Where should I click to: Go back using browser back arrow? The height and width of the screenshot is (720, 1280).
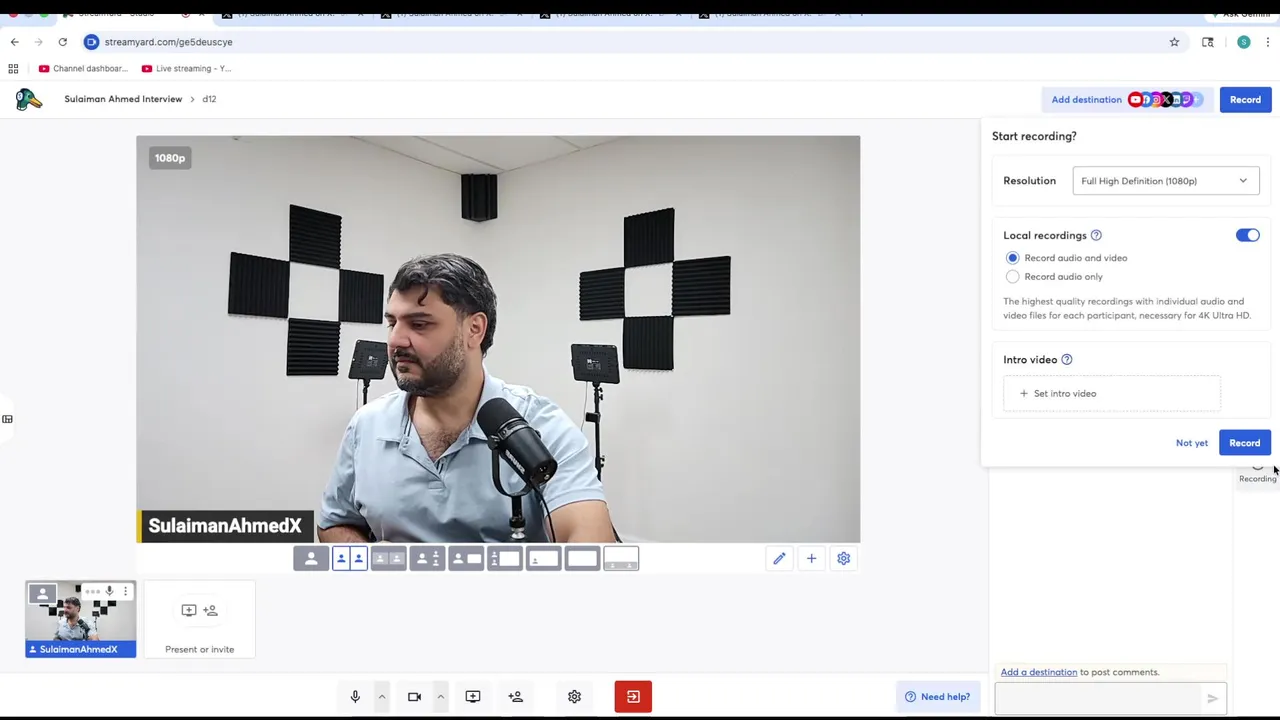pyautogui.click(x=14, y=42)
